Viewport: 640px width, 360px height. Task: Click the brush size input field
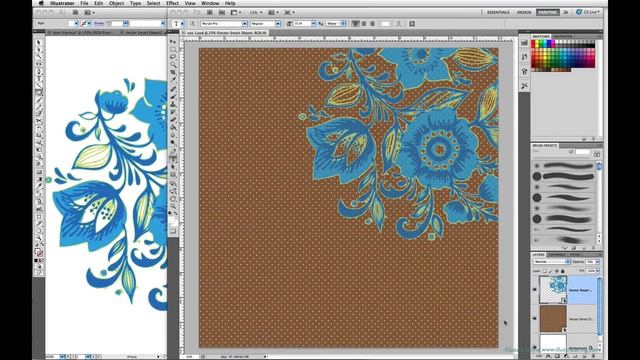[x=582, y=152]
